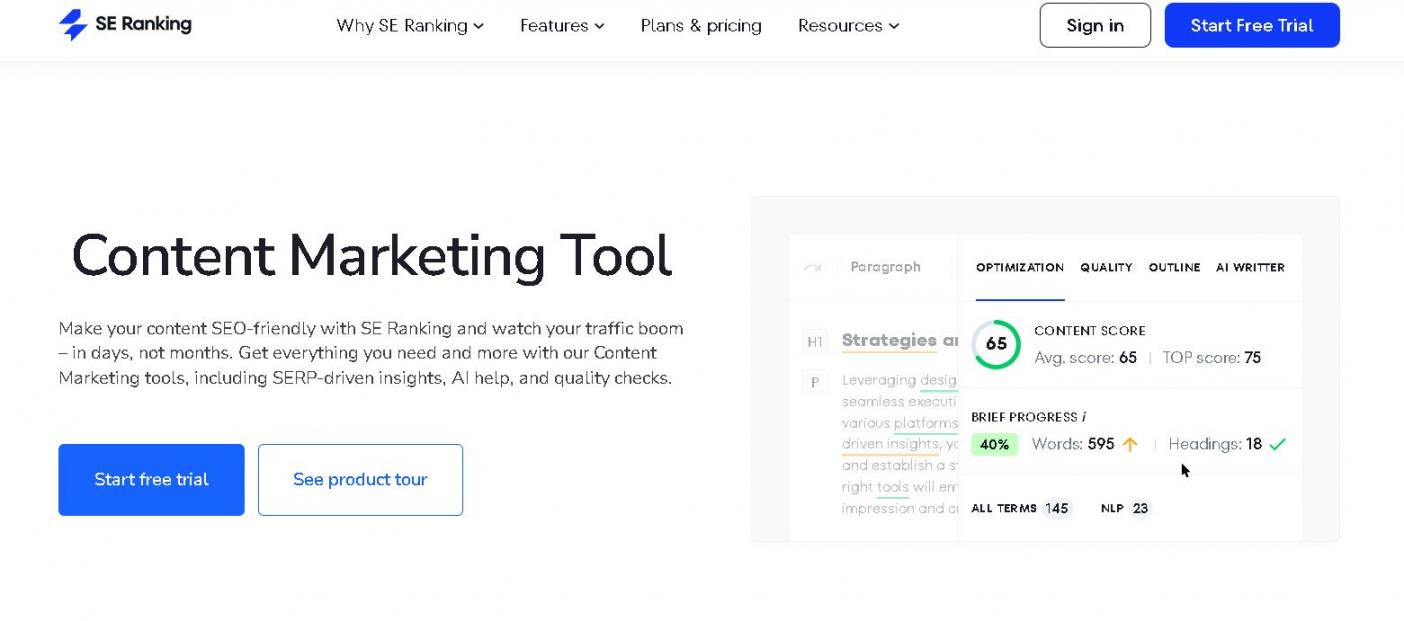Expand the Features dropdown menu
The width and height of the screenshot is (1404, 621).
pyautogui.click(x=562, y=26)
